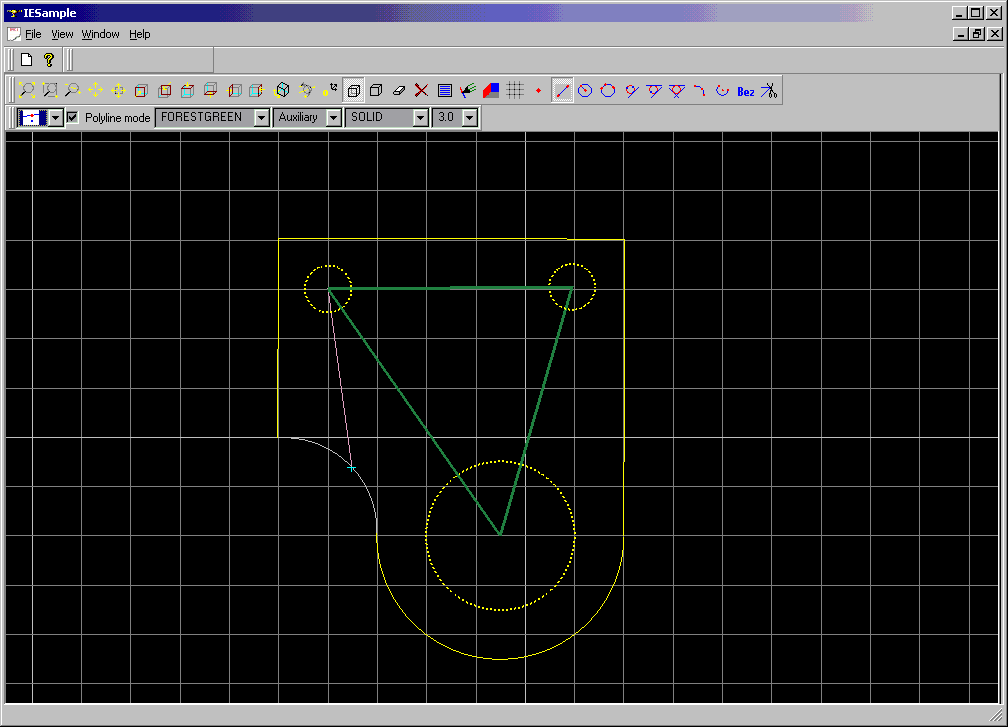Click the red and blue solid icon

pyautogui.click(x=491, y=91)
